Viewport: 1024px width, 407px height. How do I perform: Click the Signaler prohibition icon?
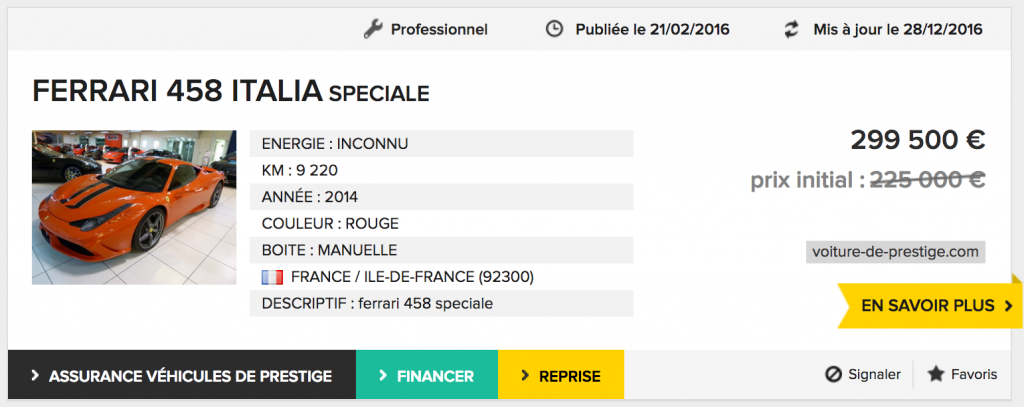click(x=833, y=375)
